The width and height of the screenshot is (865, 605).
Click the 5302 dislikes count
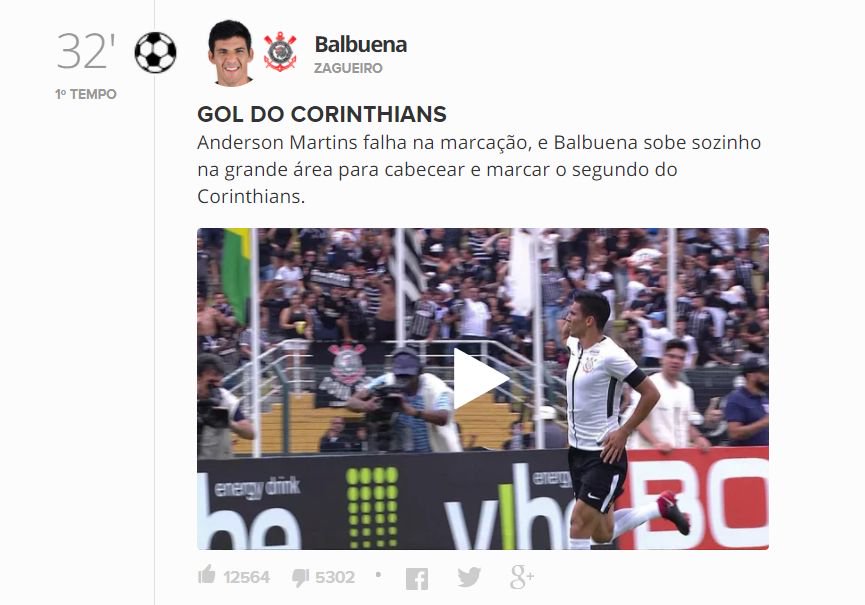pyautogui.click(x=335, y=577)
